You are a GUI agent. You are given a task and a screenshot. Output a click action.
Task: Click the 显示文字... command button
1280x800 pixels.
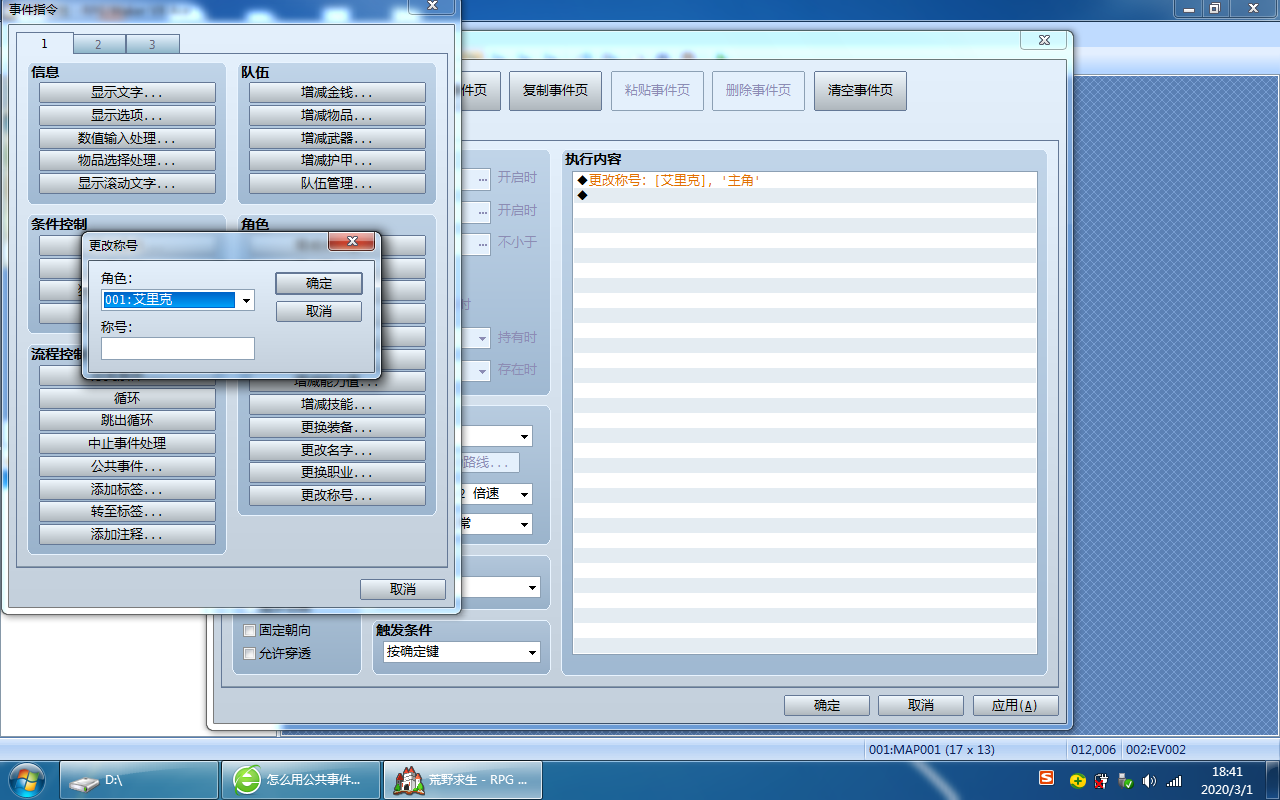[127, 93]
